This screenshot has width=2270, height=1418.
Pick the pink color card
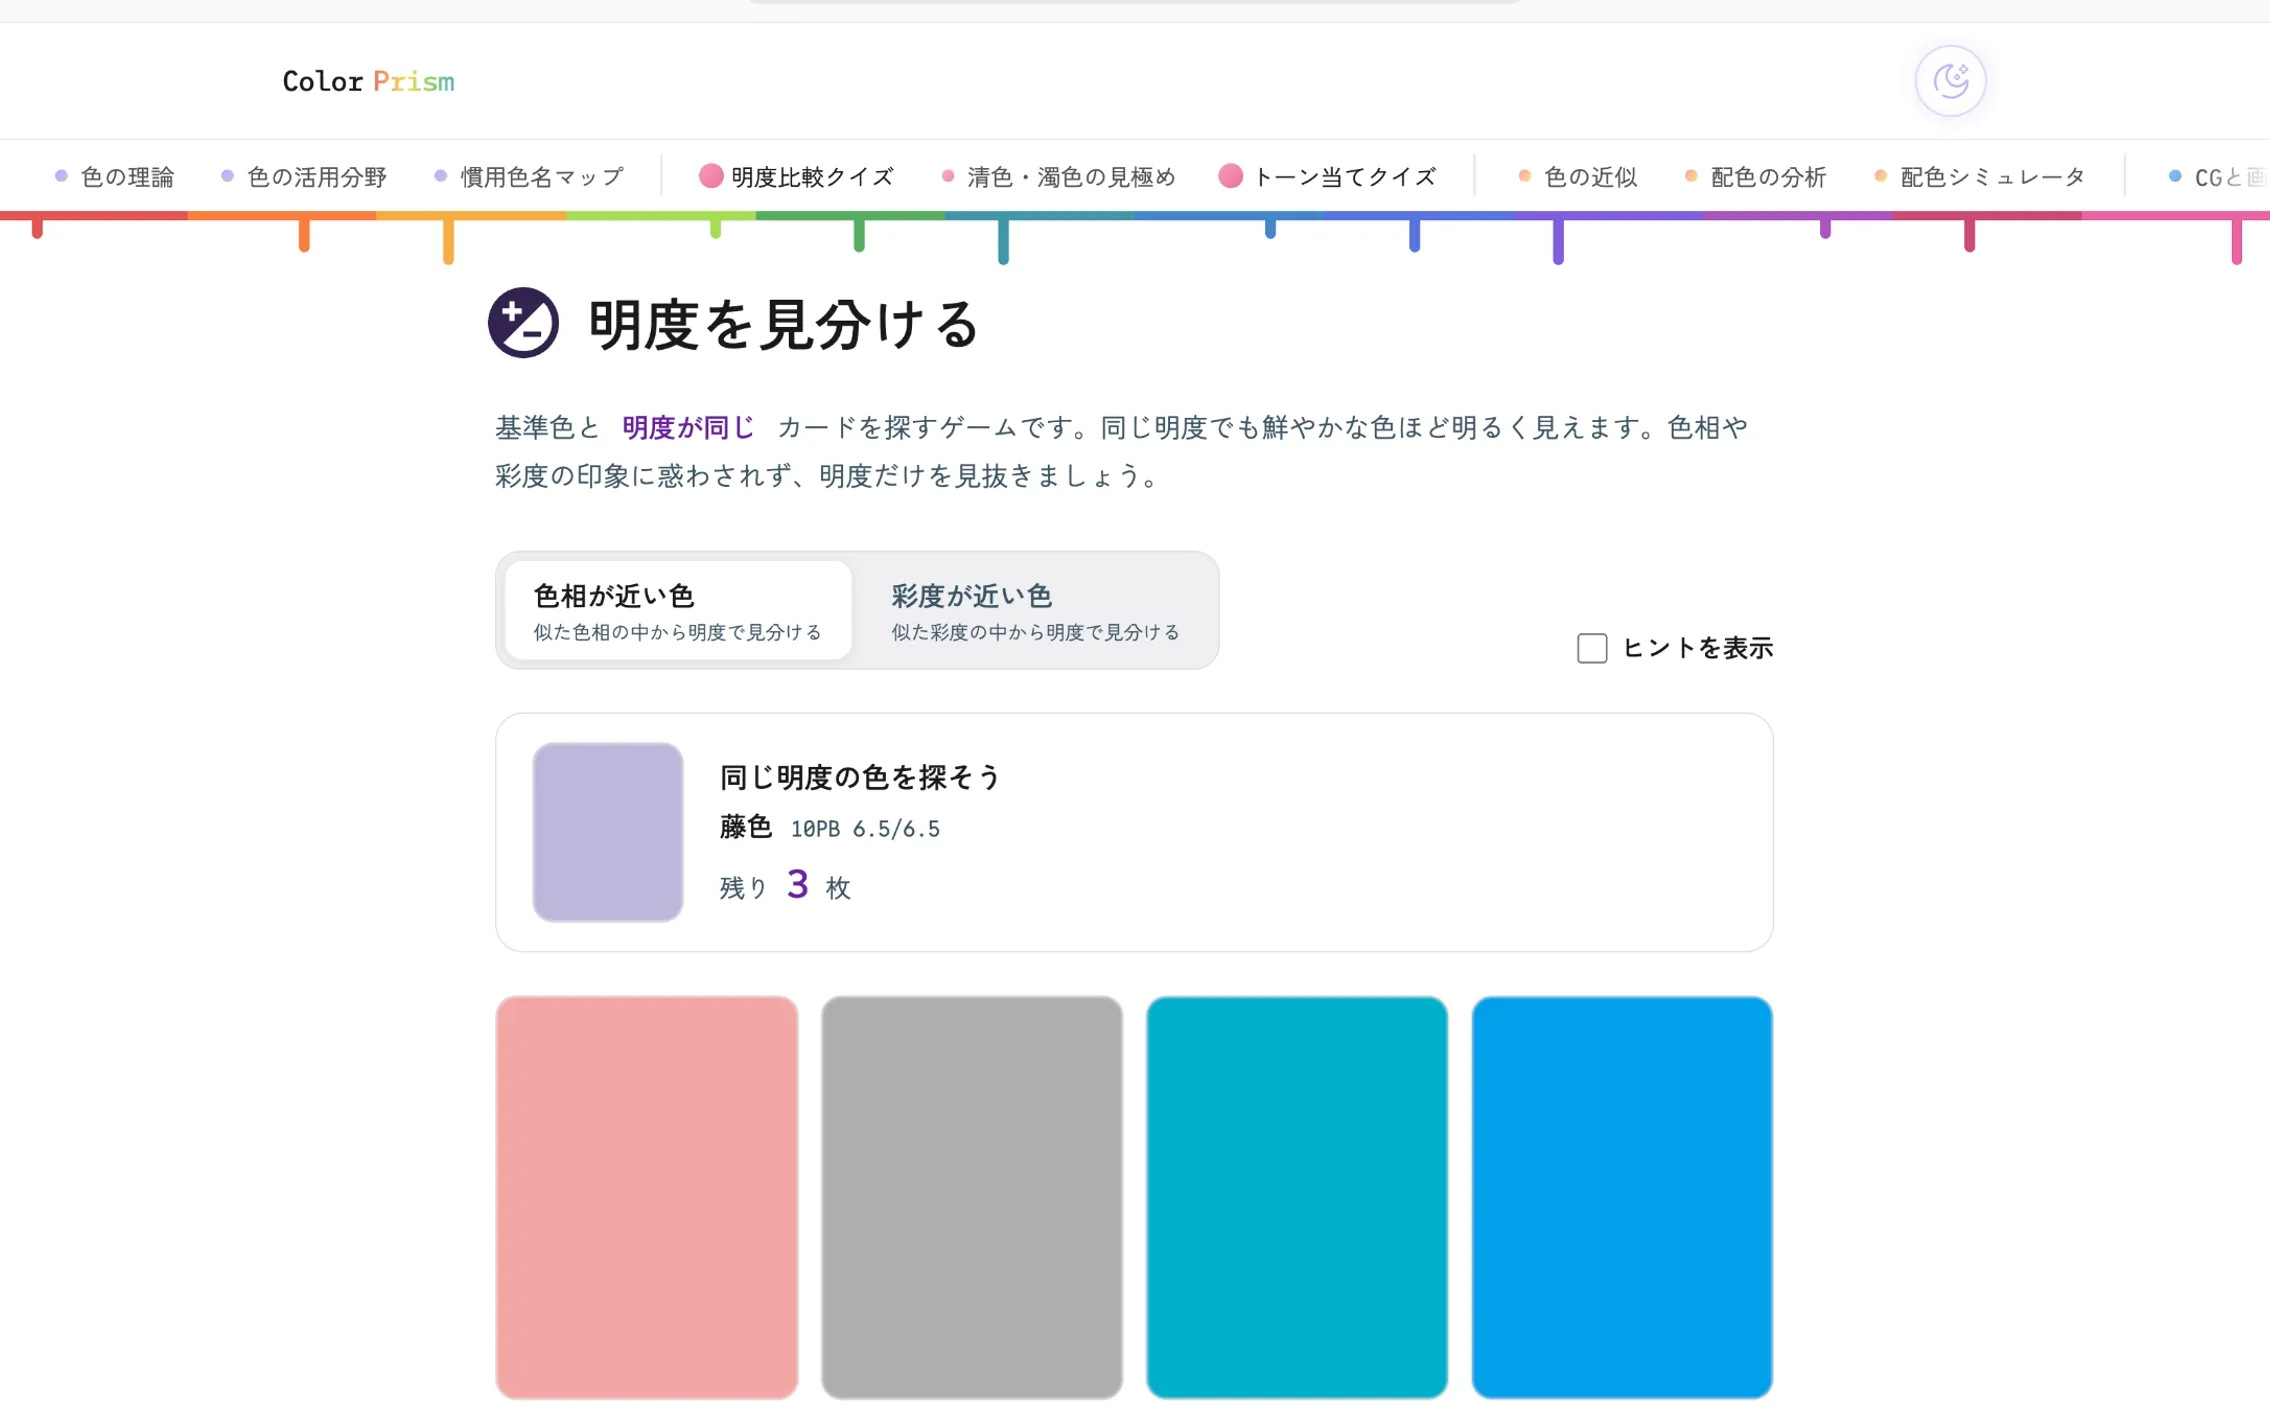click(647, 1197)
